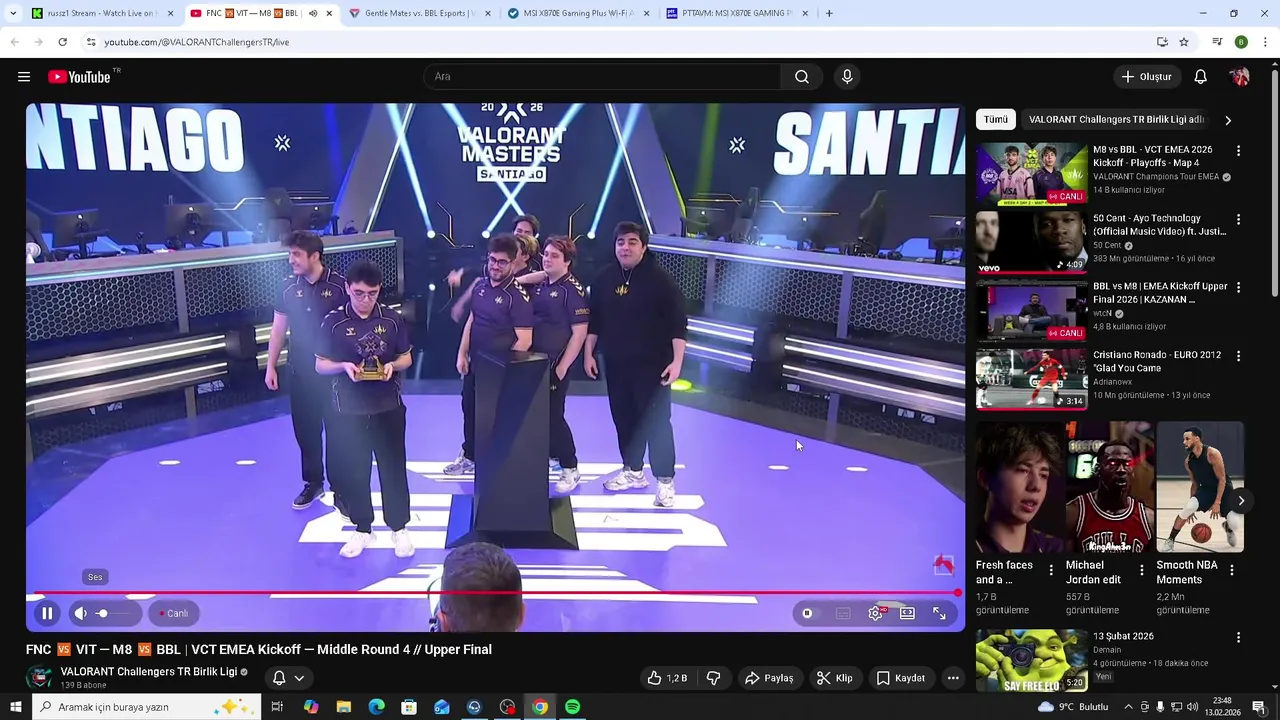Select the VALORANT Challengers TR Birlik Ligi chip
Image resolution: width=1280 pixels, height=720 pixels.
(x=1116, y=119)
